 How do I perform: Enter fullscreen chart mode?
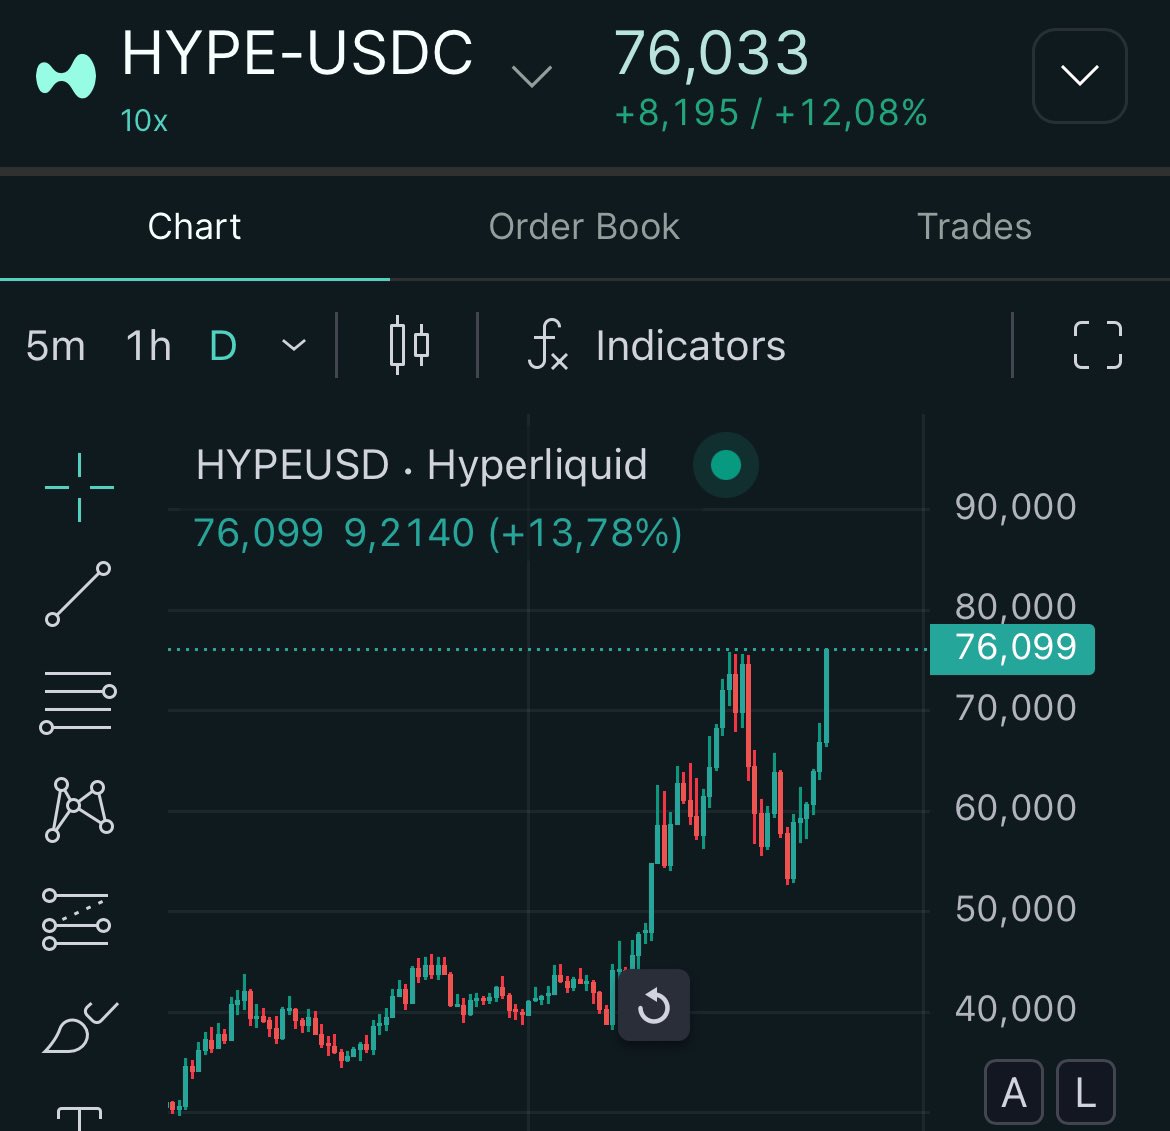(x=1098, y=345)
